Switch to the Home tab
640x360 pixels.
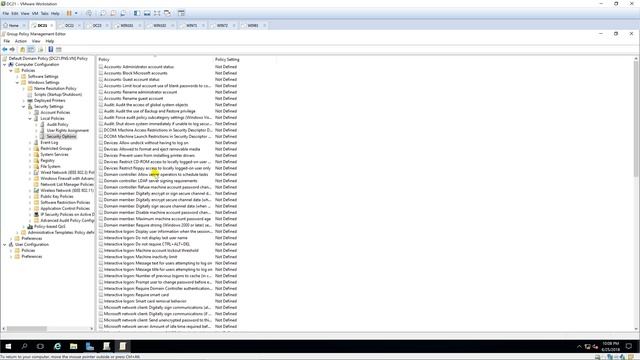(13, 25)
